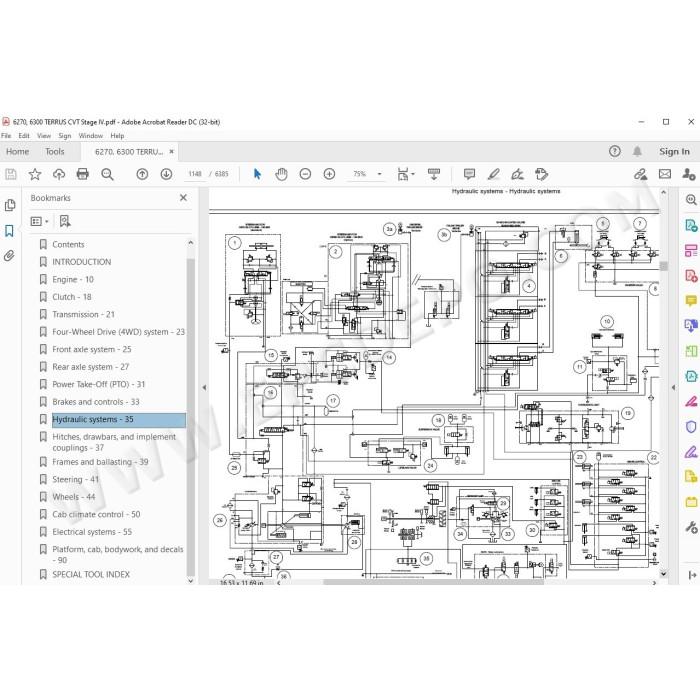Viewport: 700px width, 700px height.
Task: Print the document with printer icon
Action: 83,174
